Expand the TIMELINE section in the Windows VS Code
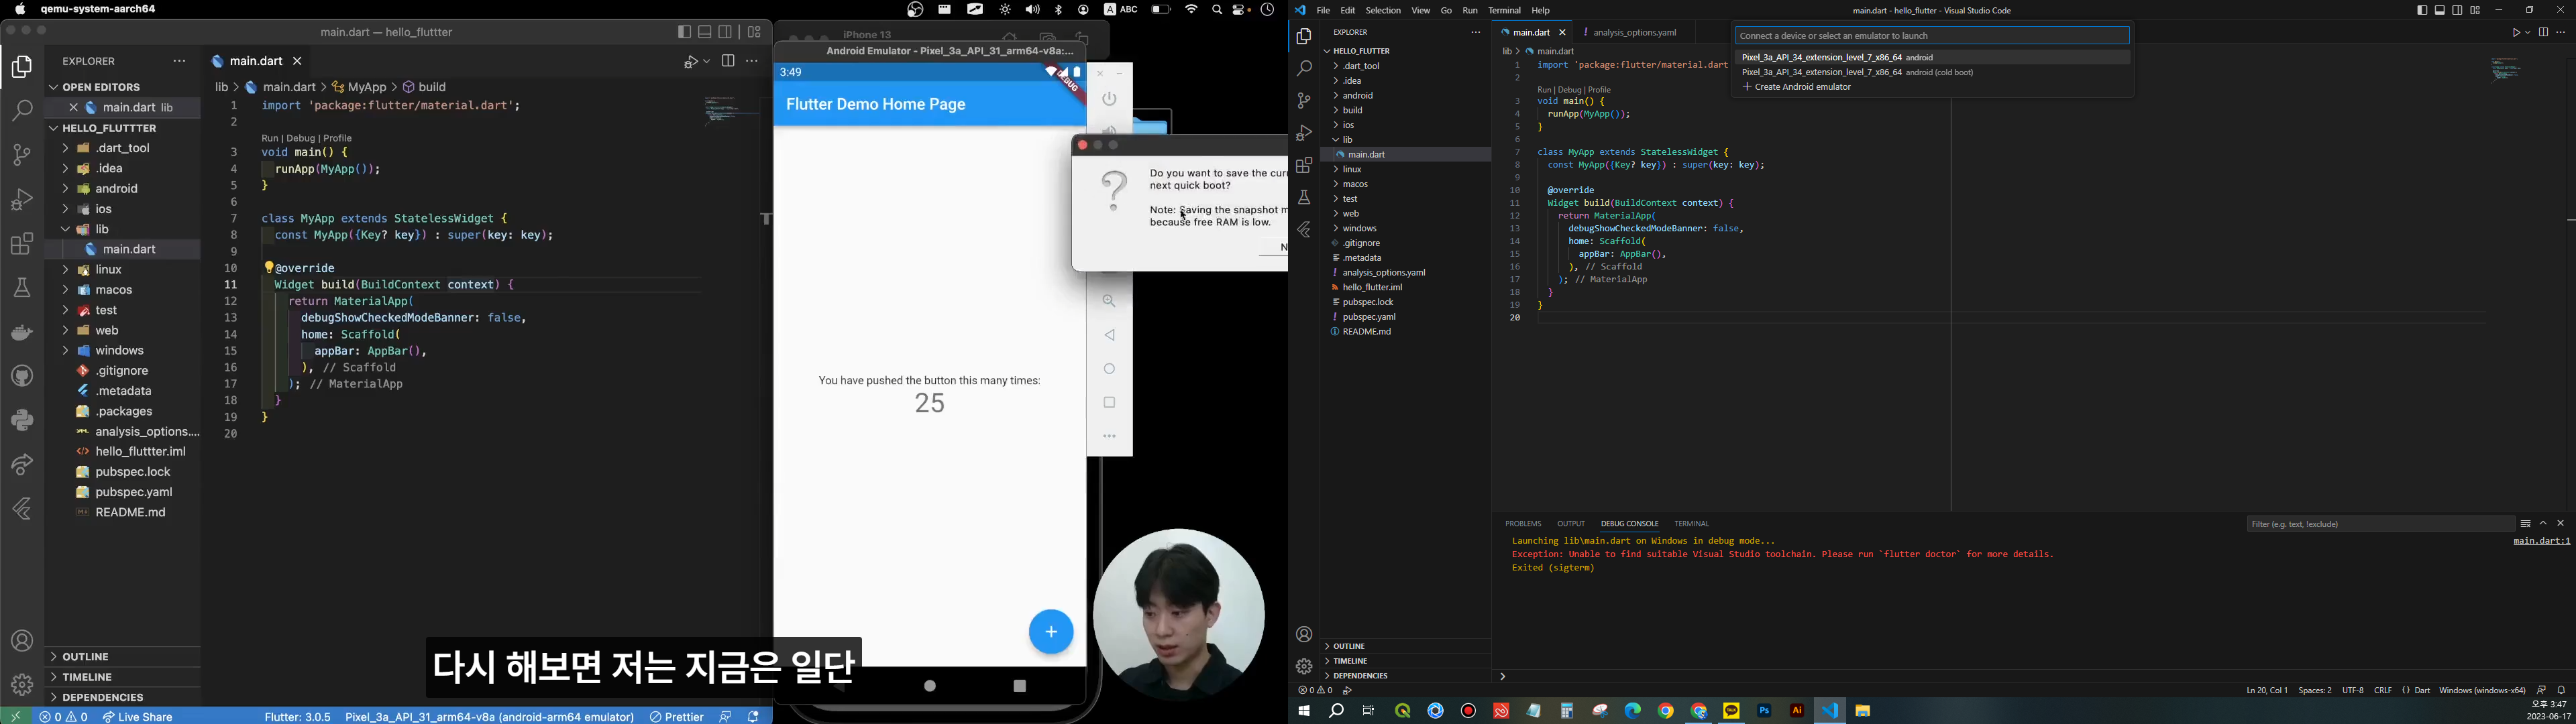 tap(1405, 661)
